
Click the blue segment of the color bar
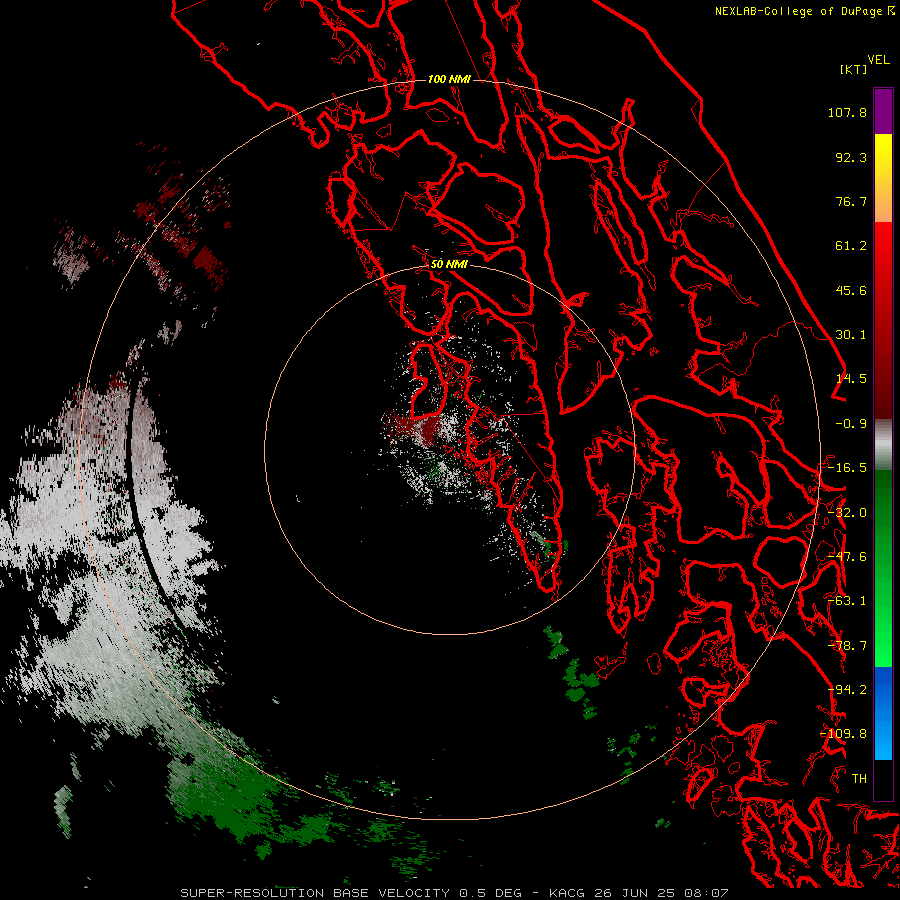tap(883, 713)
